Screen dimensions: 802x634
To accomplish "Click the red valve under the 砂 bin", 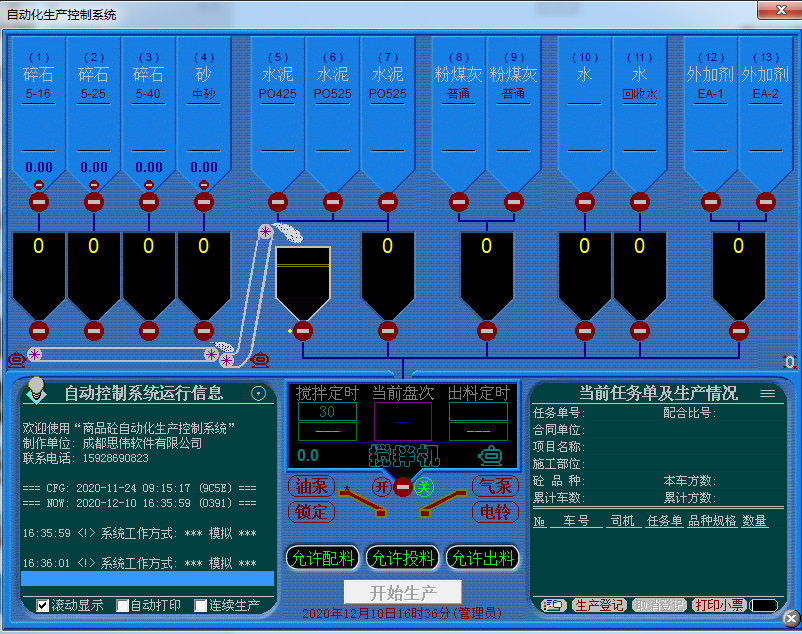I will pyautogui.click(x=204, y=202).
